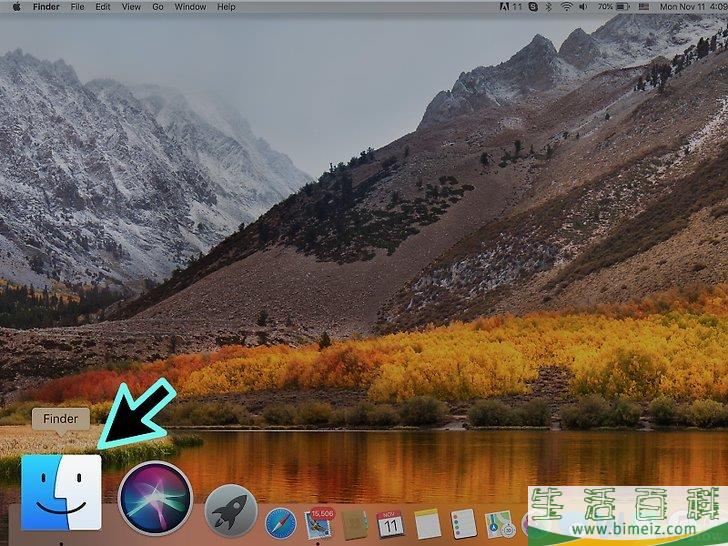Open the volume control in menu bar
The image size is (728, 546).
coord(584,6)
